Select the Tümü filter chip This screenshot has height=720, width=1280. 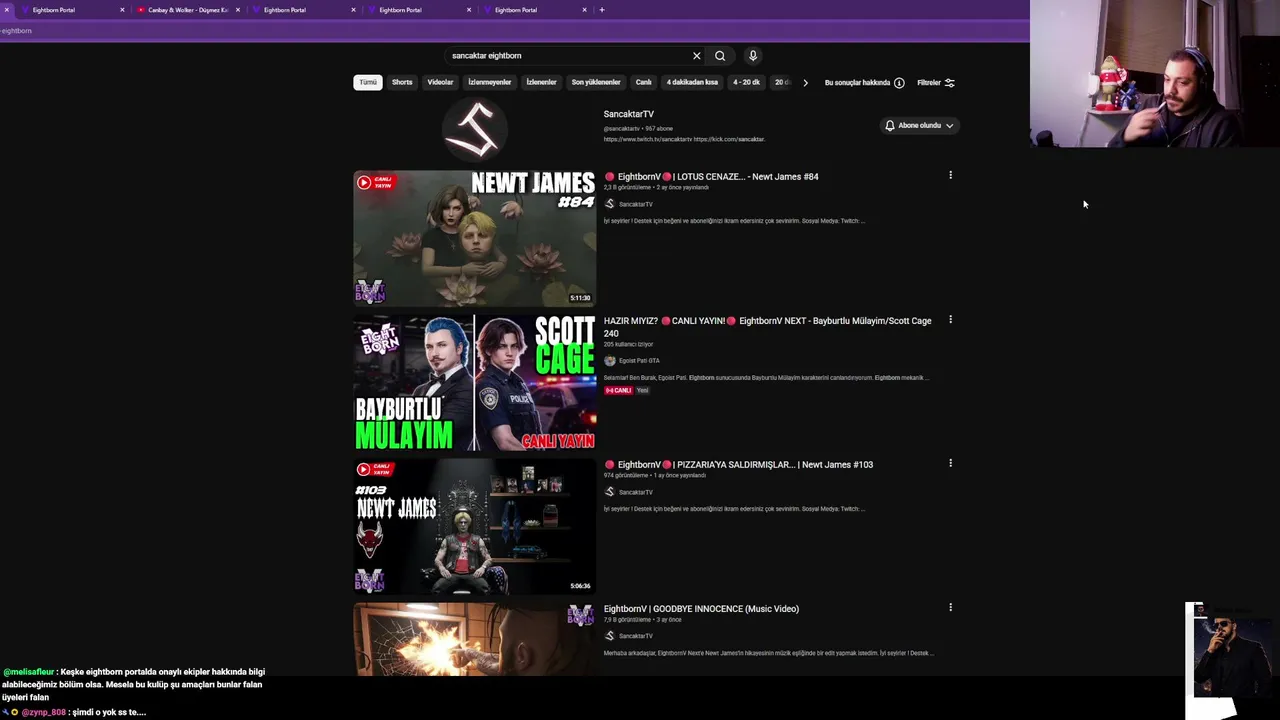pyautogui.click(x=368, y=82)
